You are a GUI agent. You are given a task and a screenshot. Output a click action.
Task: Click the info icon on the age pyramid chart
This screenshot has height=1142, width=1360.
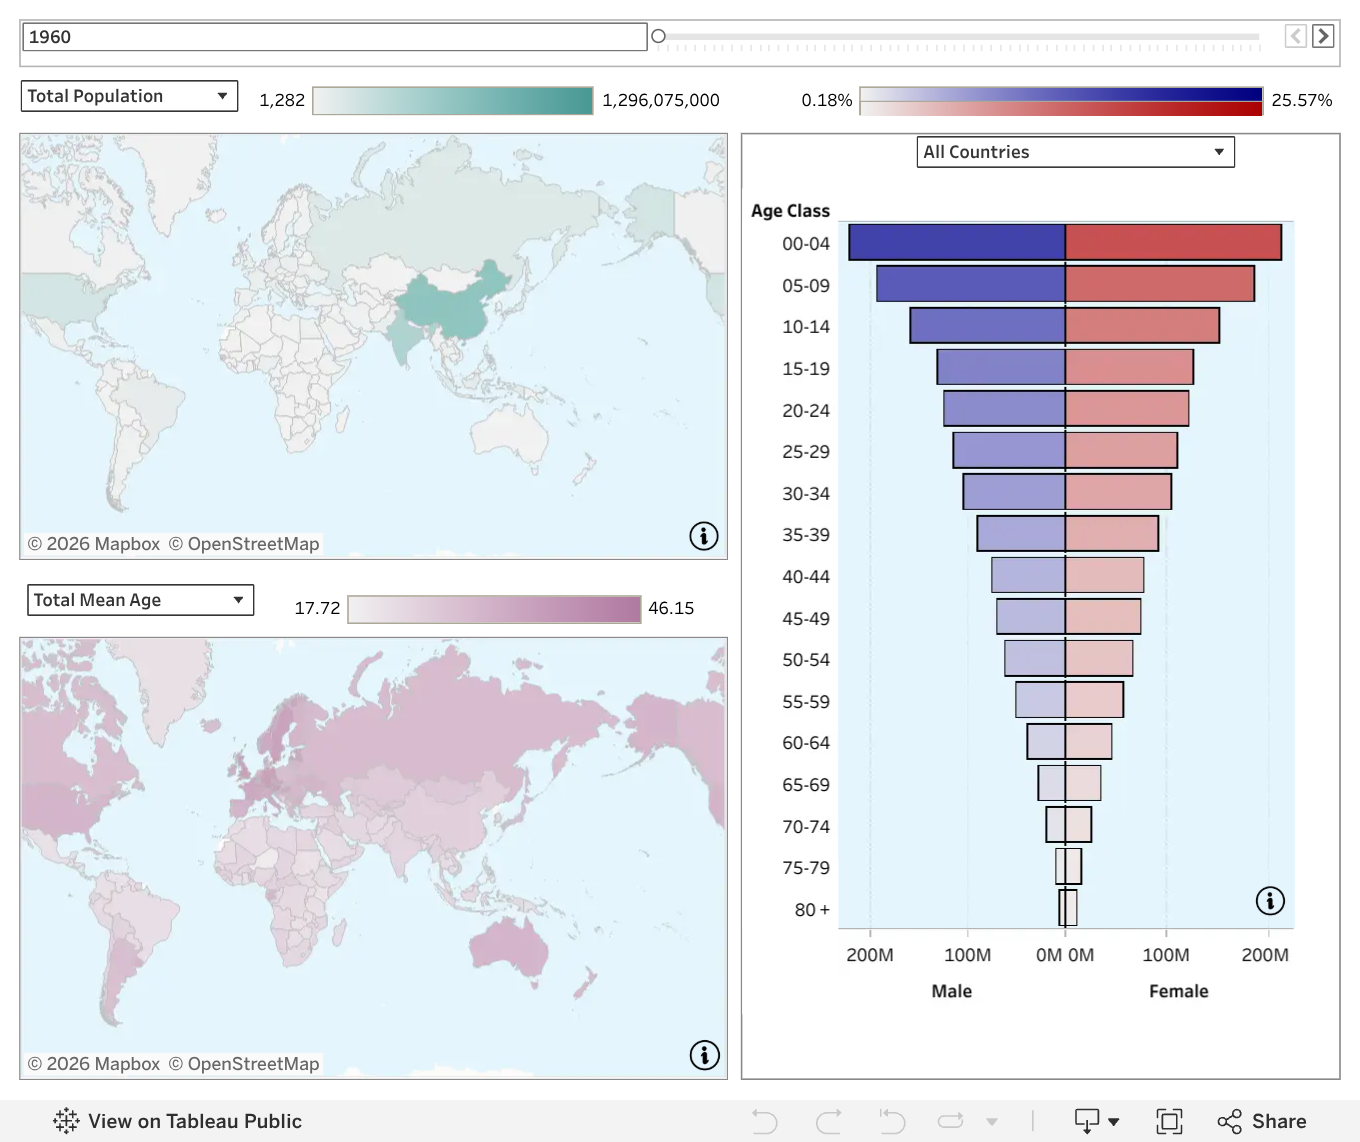coord(1270,901)
